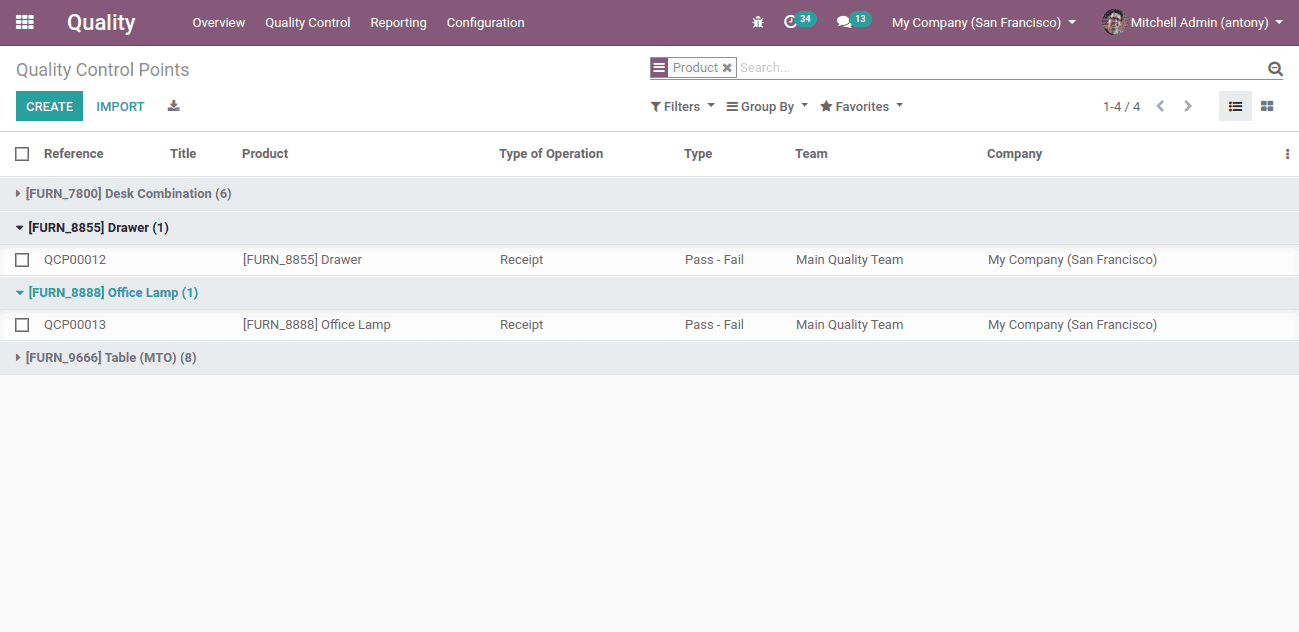Go to next page arrow
The height and width of the screenshot is (632, 1299).
pyautogui.click(x=1188, y=106)
